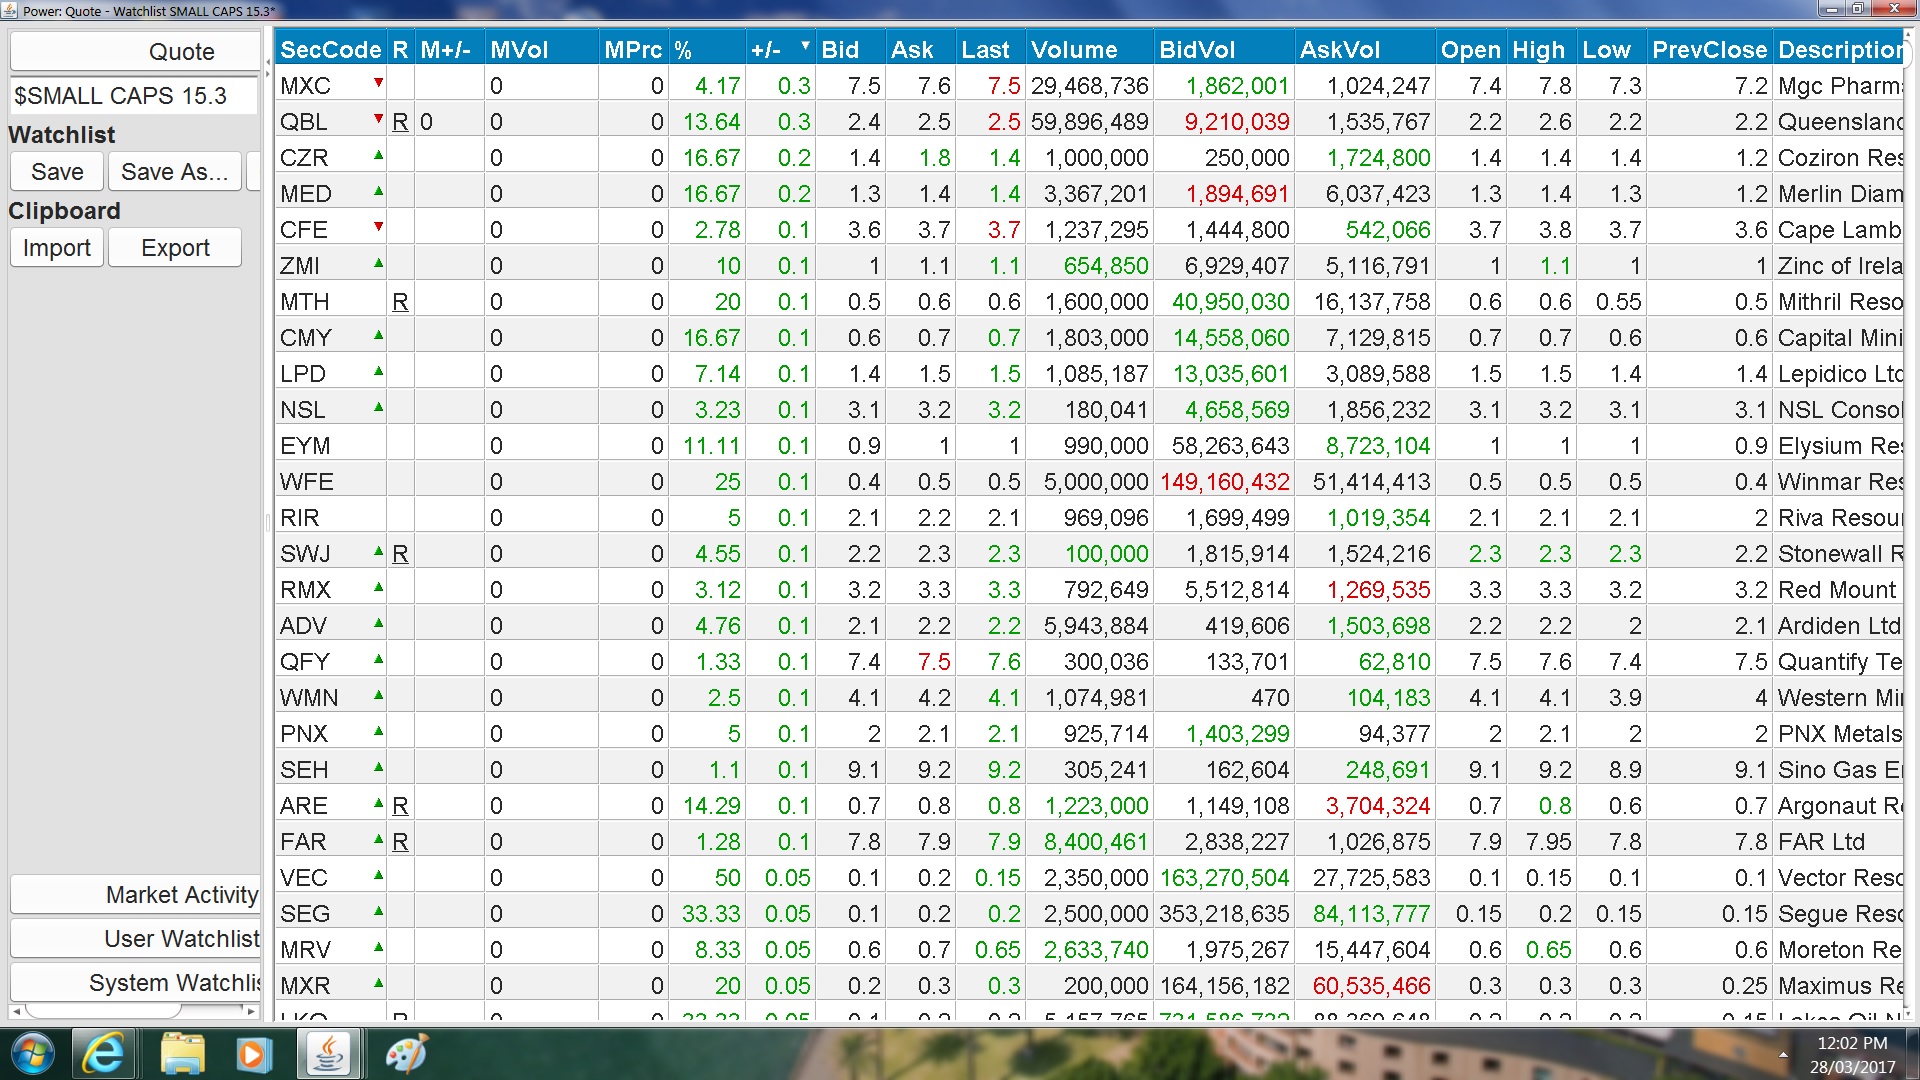
Task: Sort table by BidVol column header
Action: click(1223, 49)
